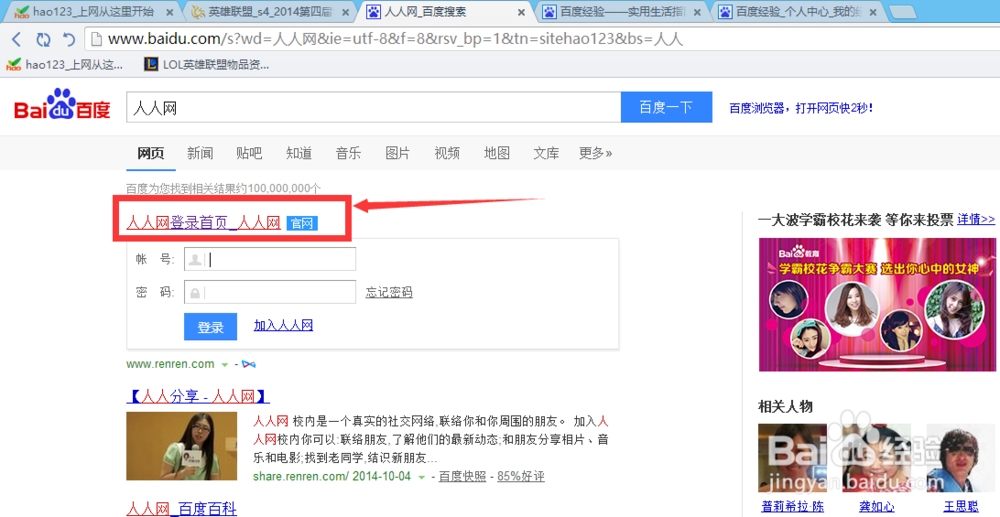Close the 百度经验_个人中心 tab
This screenshot has height=517, width=1000.
click(x=872, y=12)
